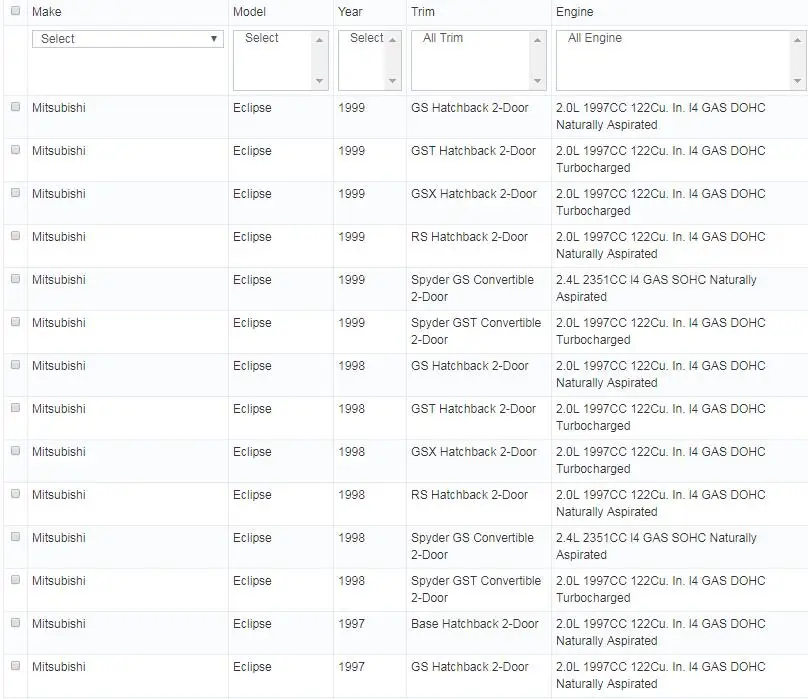Select the 1999 GSX Hatchback 2-Door trim cell
This screenshot has width=808, height=699.
(x=474, y=193)
